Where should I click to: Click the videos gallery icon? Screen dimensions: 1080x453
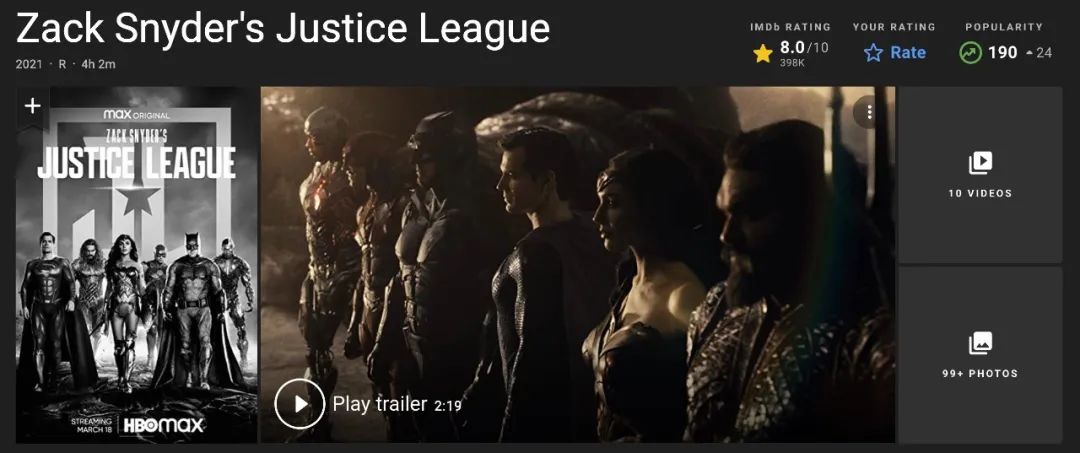pyautogui.click(x=980, y=163)
